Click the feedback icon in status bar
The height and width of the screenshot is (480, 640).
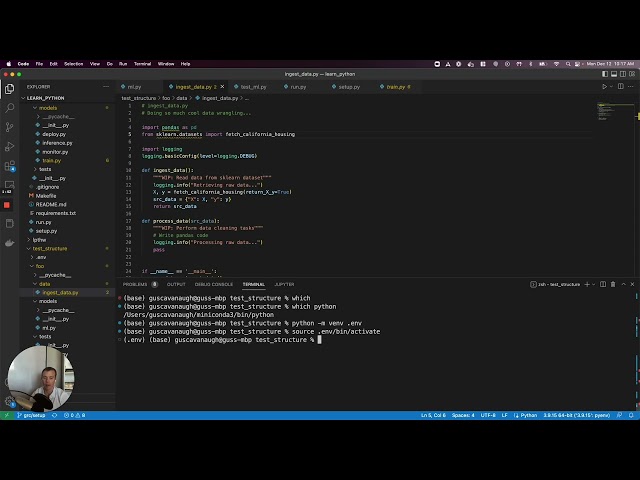620,415
